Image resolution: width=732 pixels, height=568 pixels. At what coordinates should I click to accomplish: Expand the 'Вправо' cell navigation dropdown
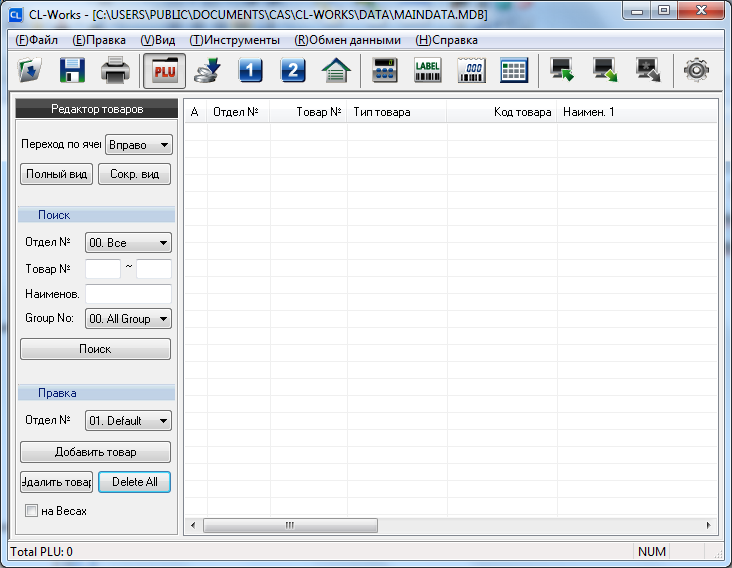point(138,145)
